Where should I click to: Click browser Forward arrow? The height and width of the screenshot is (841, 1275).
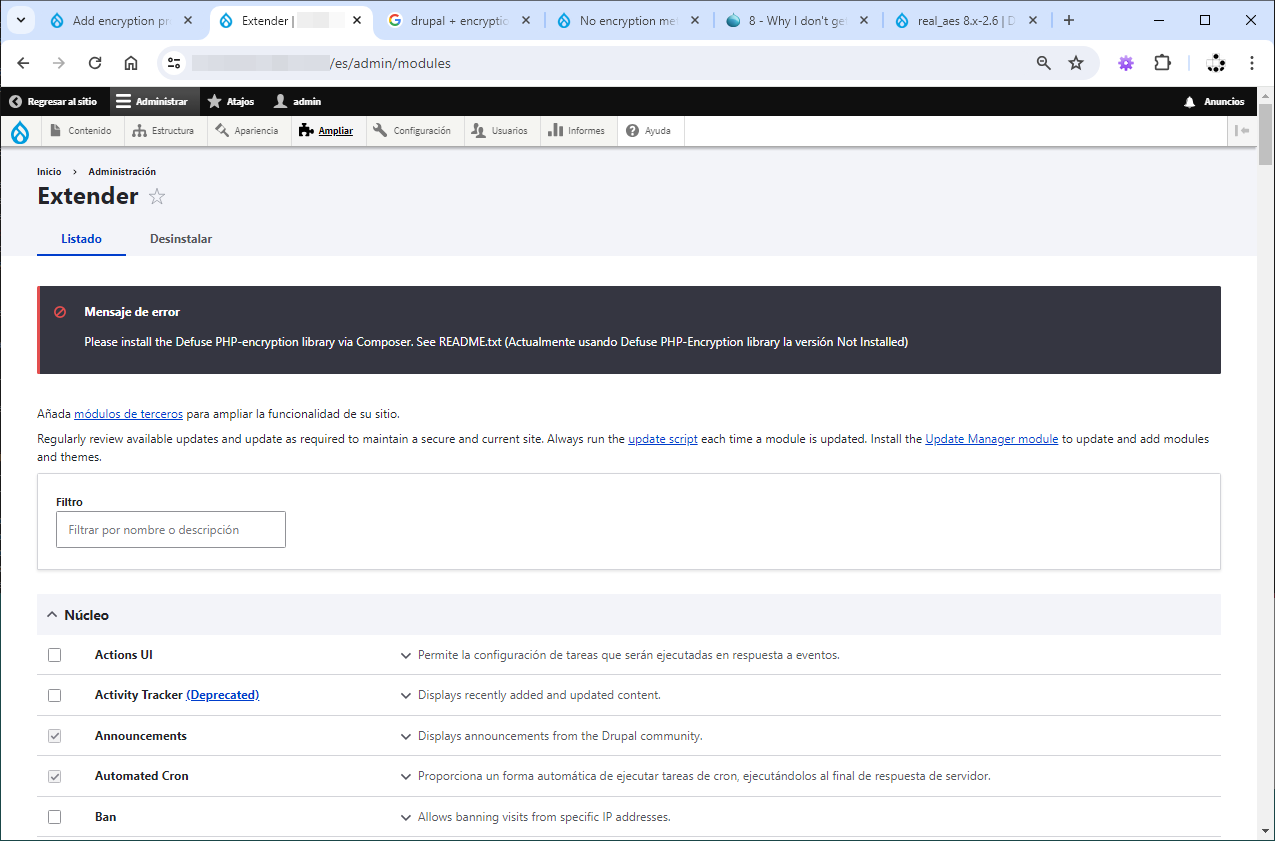click(59, 63)
